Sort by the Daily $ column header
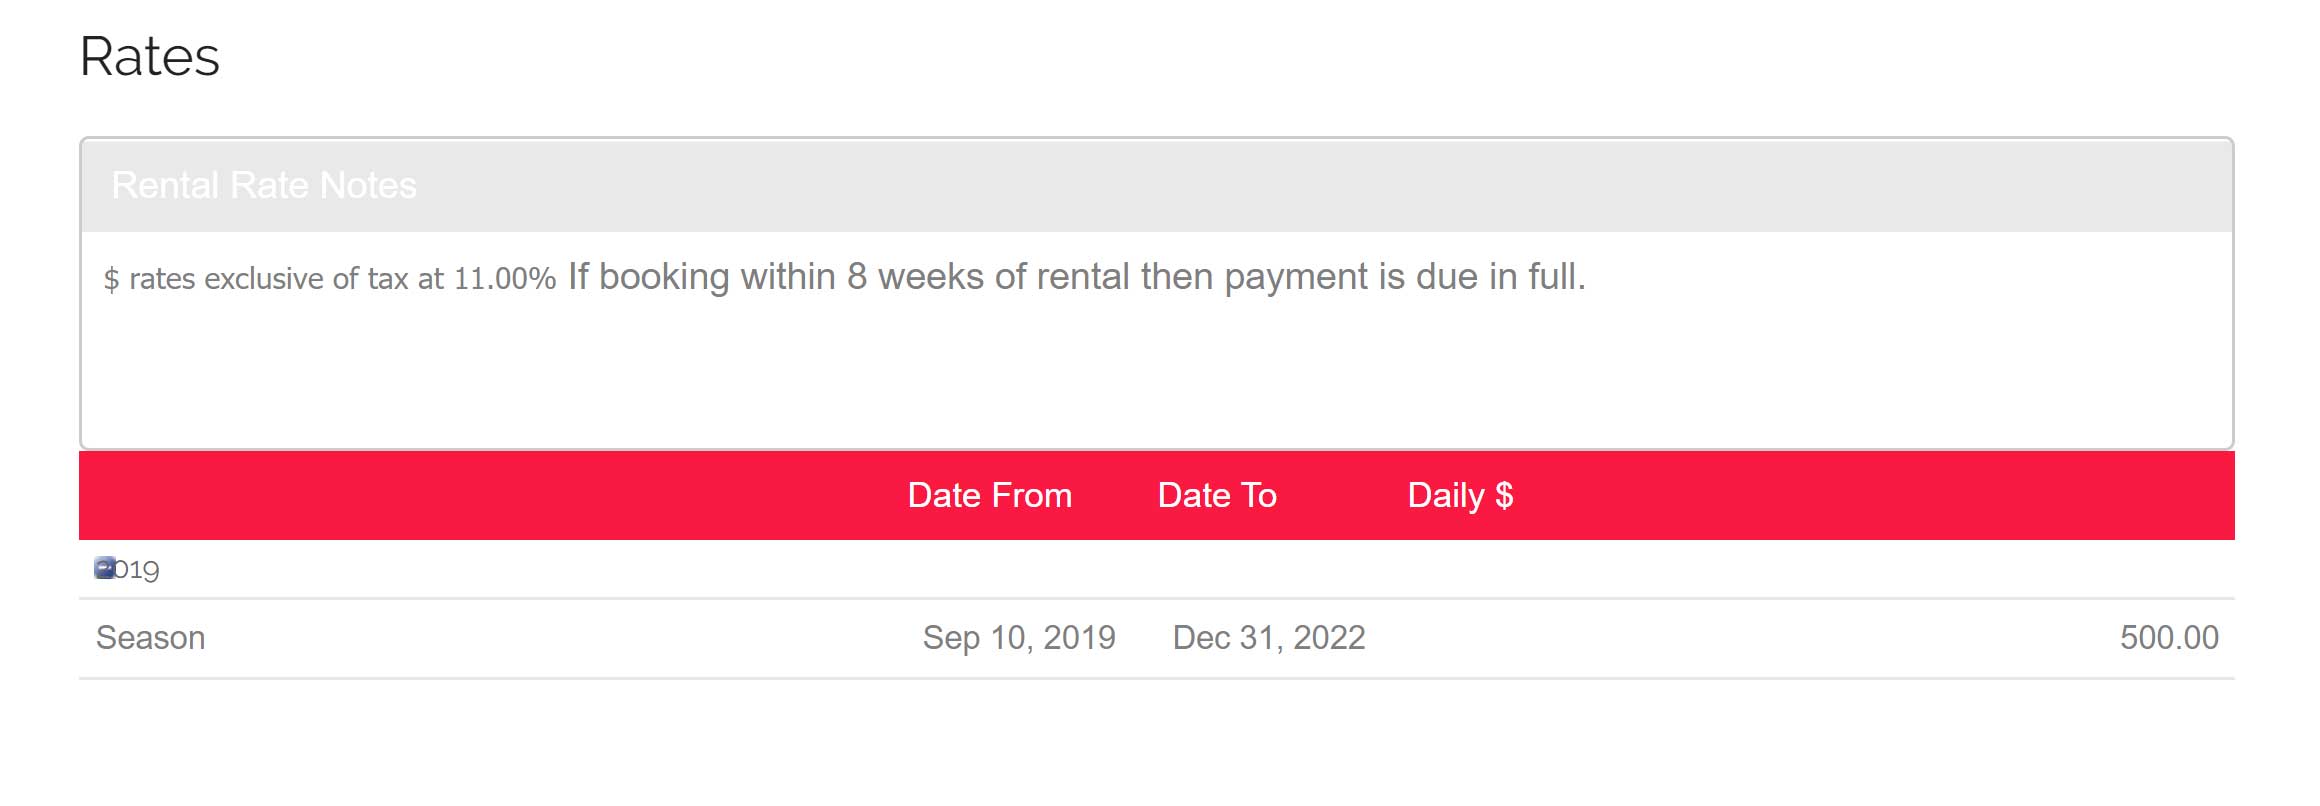 tap(1460, 496)
